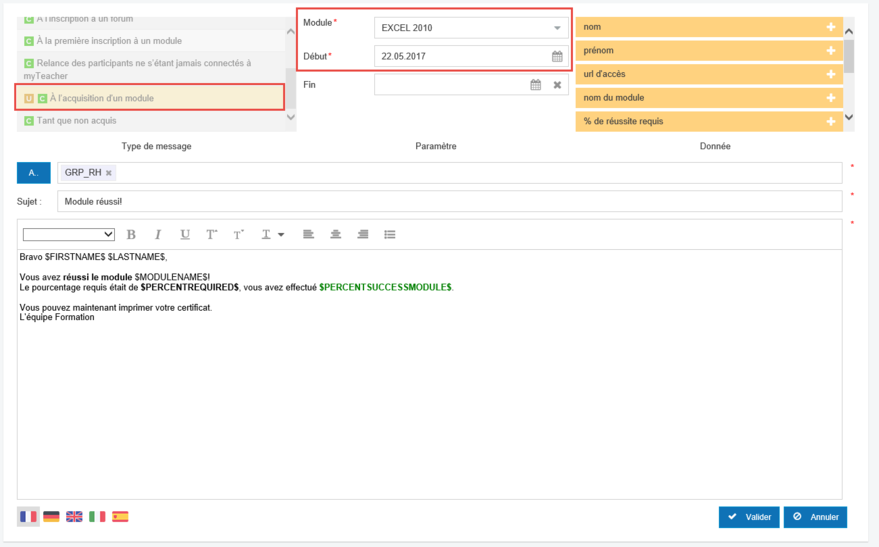Insert a bulleted list

[x=390, y=234]
